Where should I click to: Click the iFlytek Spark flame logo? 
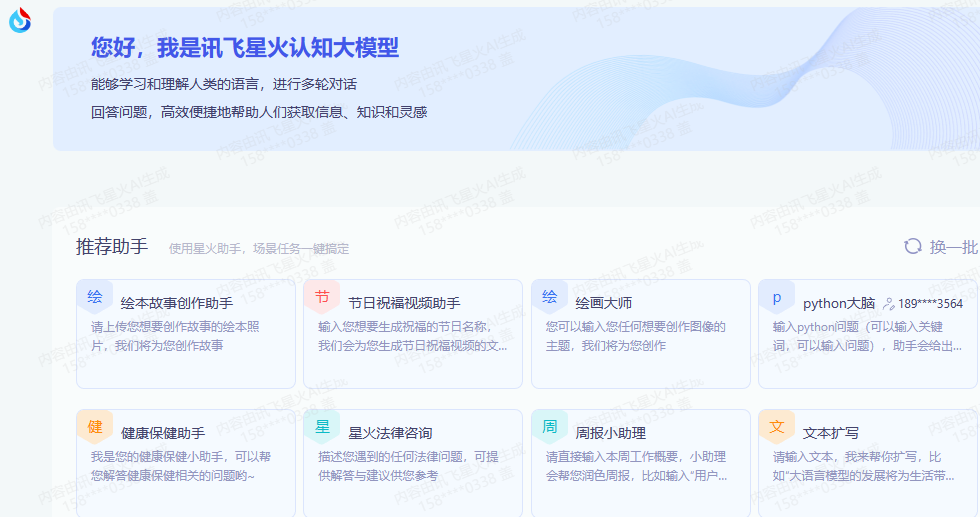[x=20, y=20]
